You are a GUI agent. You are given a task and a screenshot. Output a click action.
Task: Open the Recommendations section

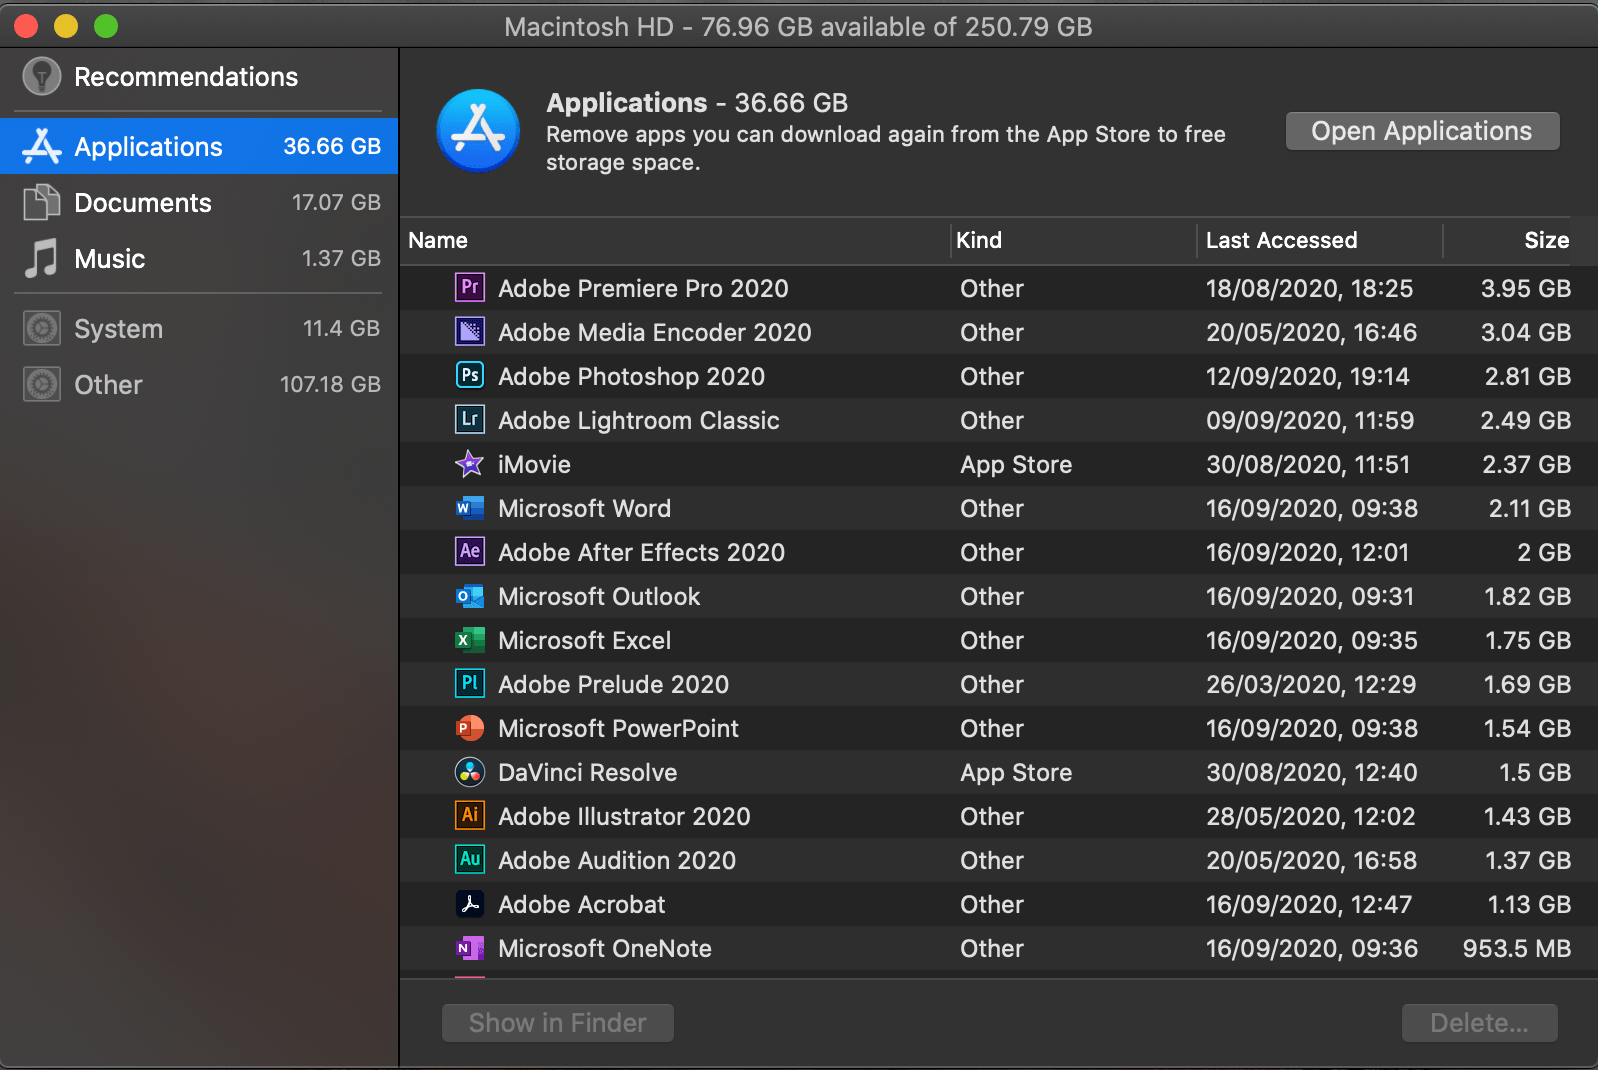pyautogui.click(x=199, y=77)
